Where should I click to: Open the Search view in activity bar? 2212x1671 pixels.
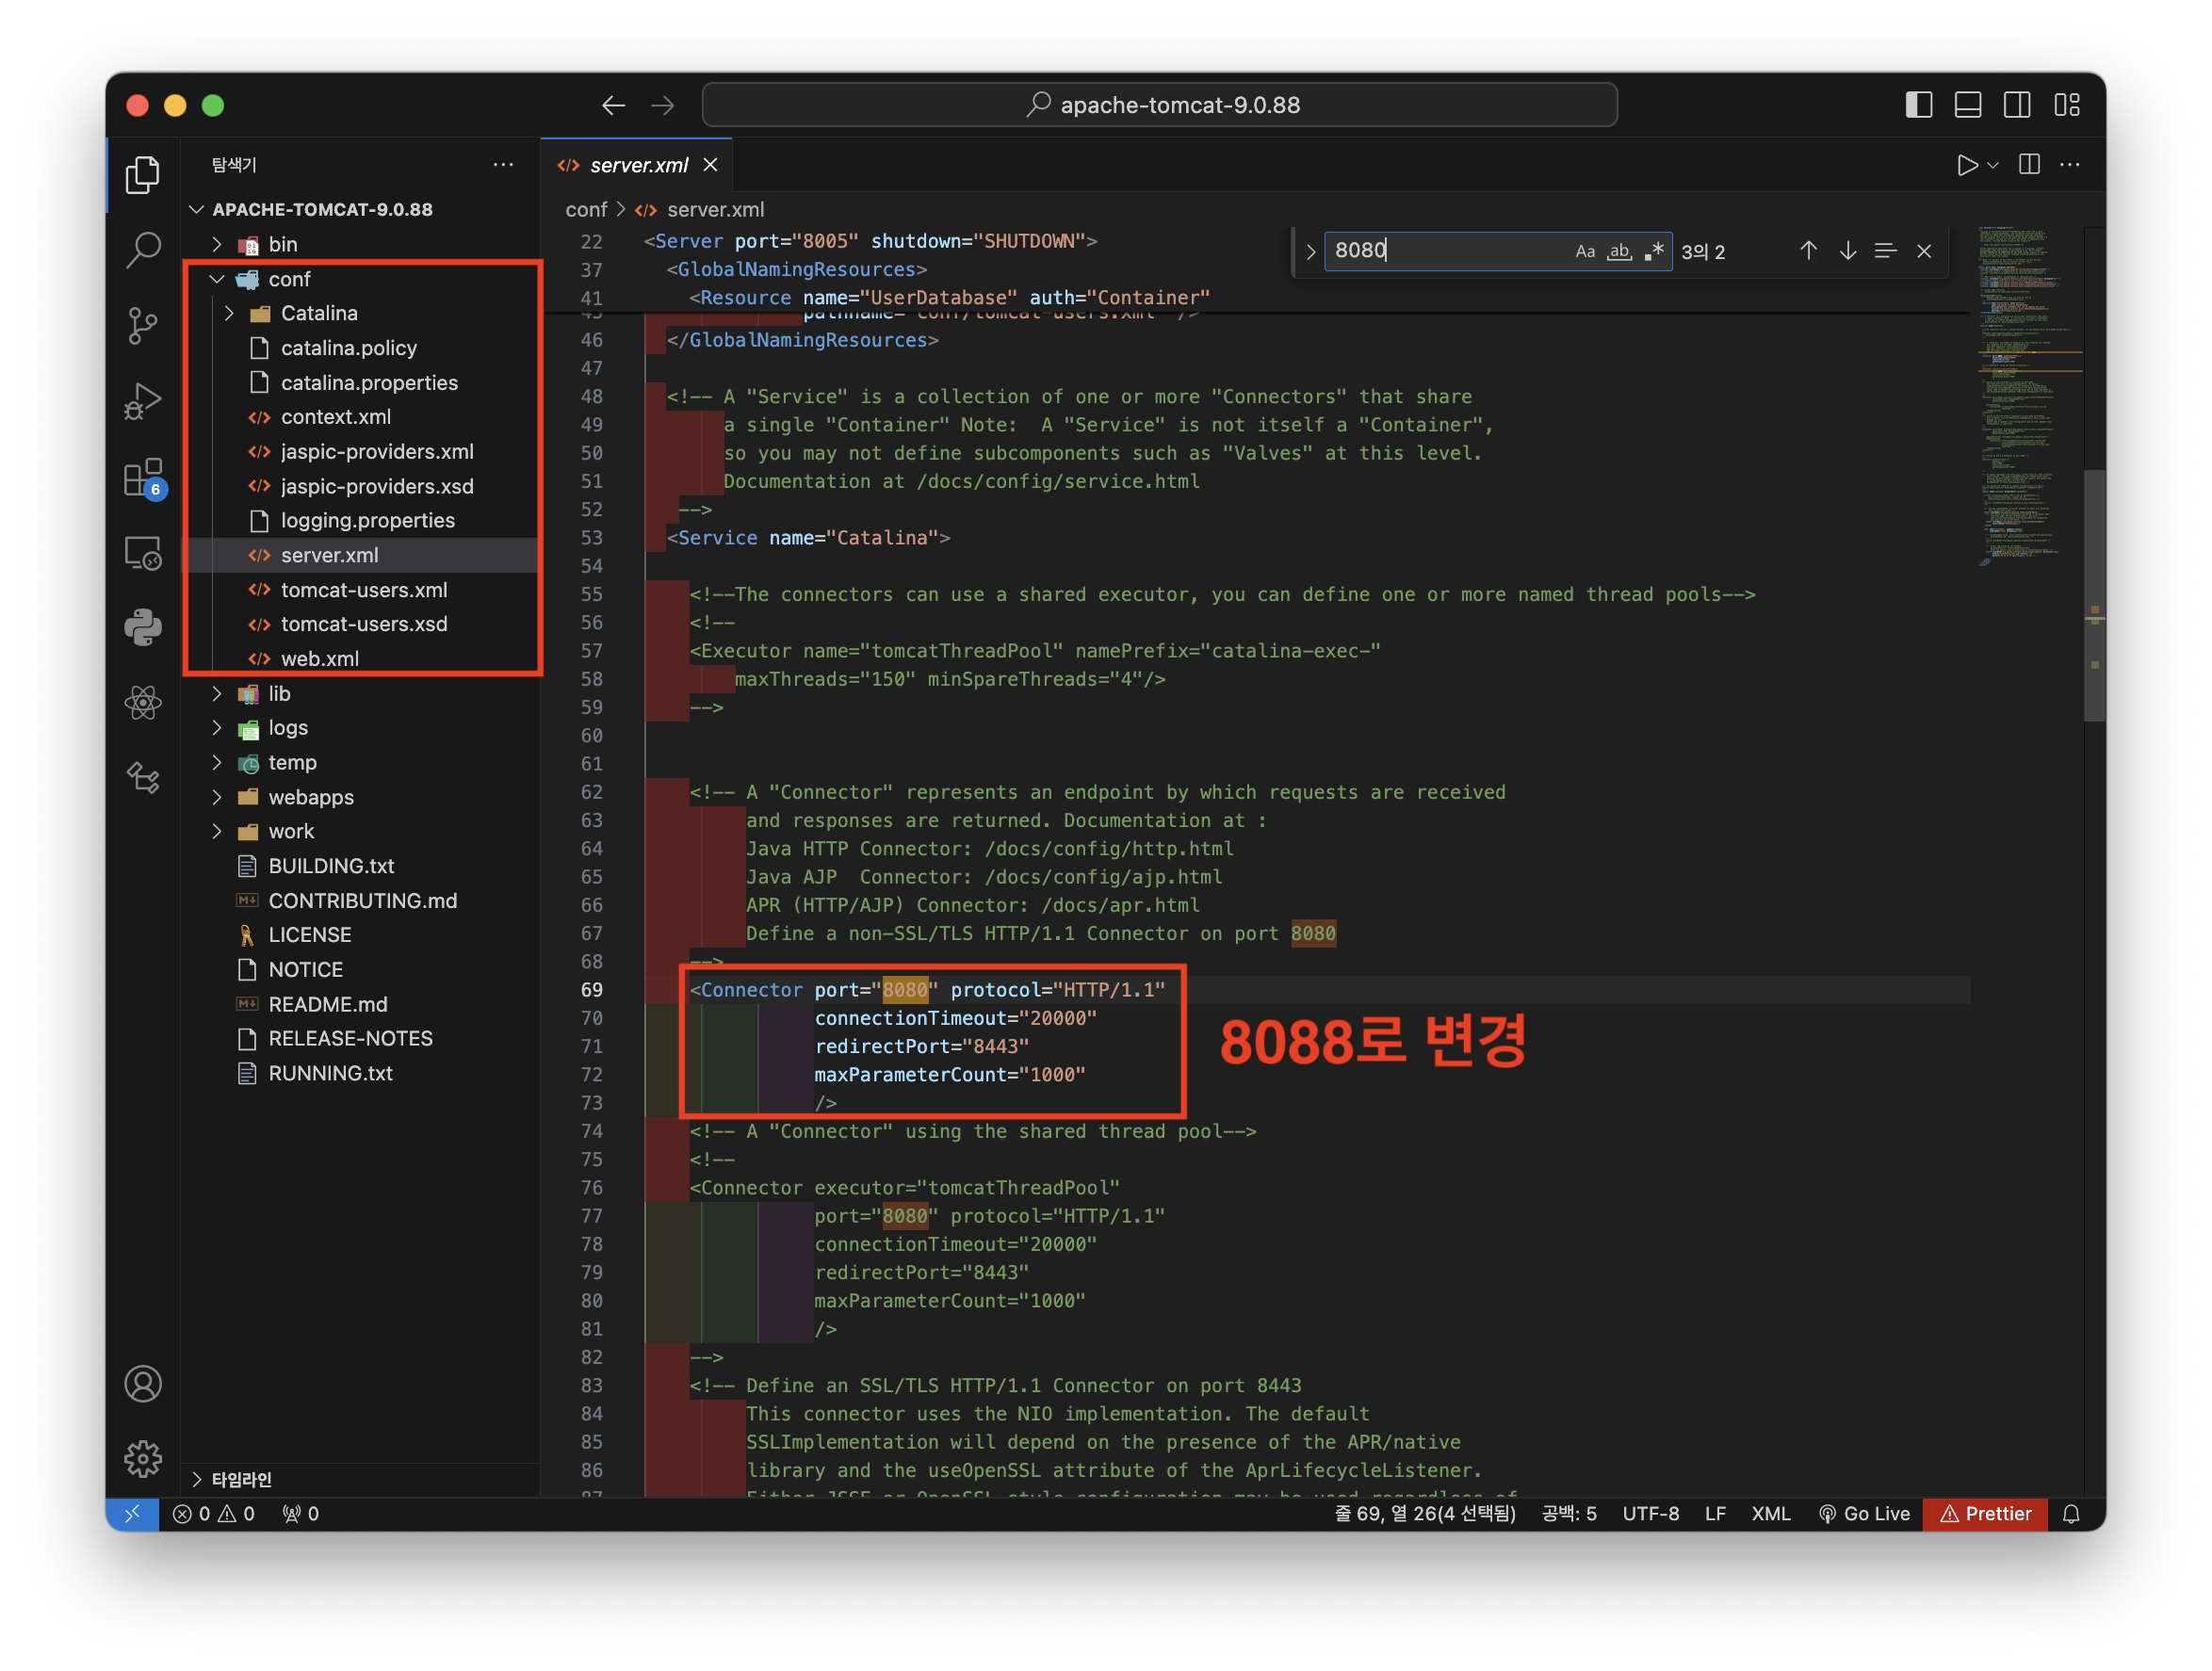click(143, 249)
